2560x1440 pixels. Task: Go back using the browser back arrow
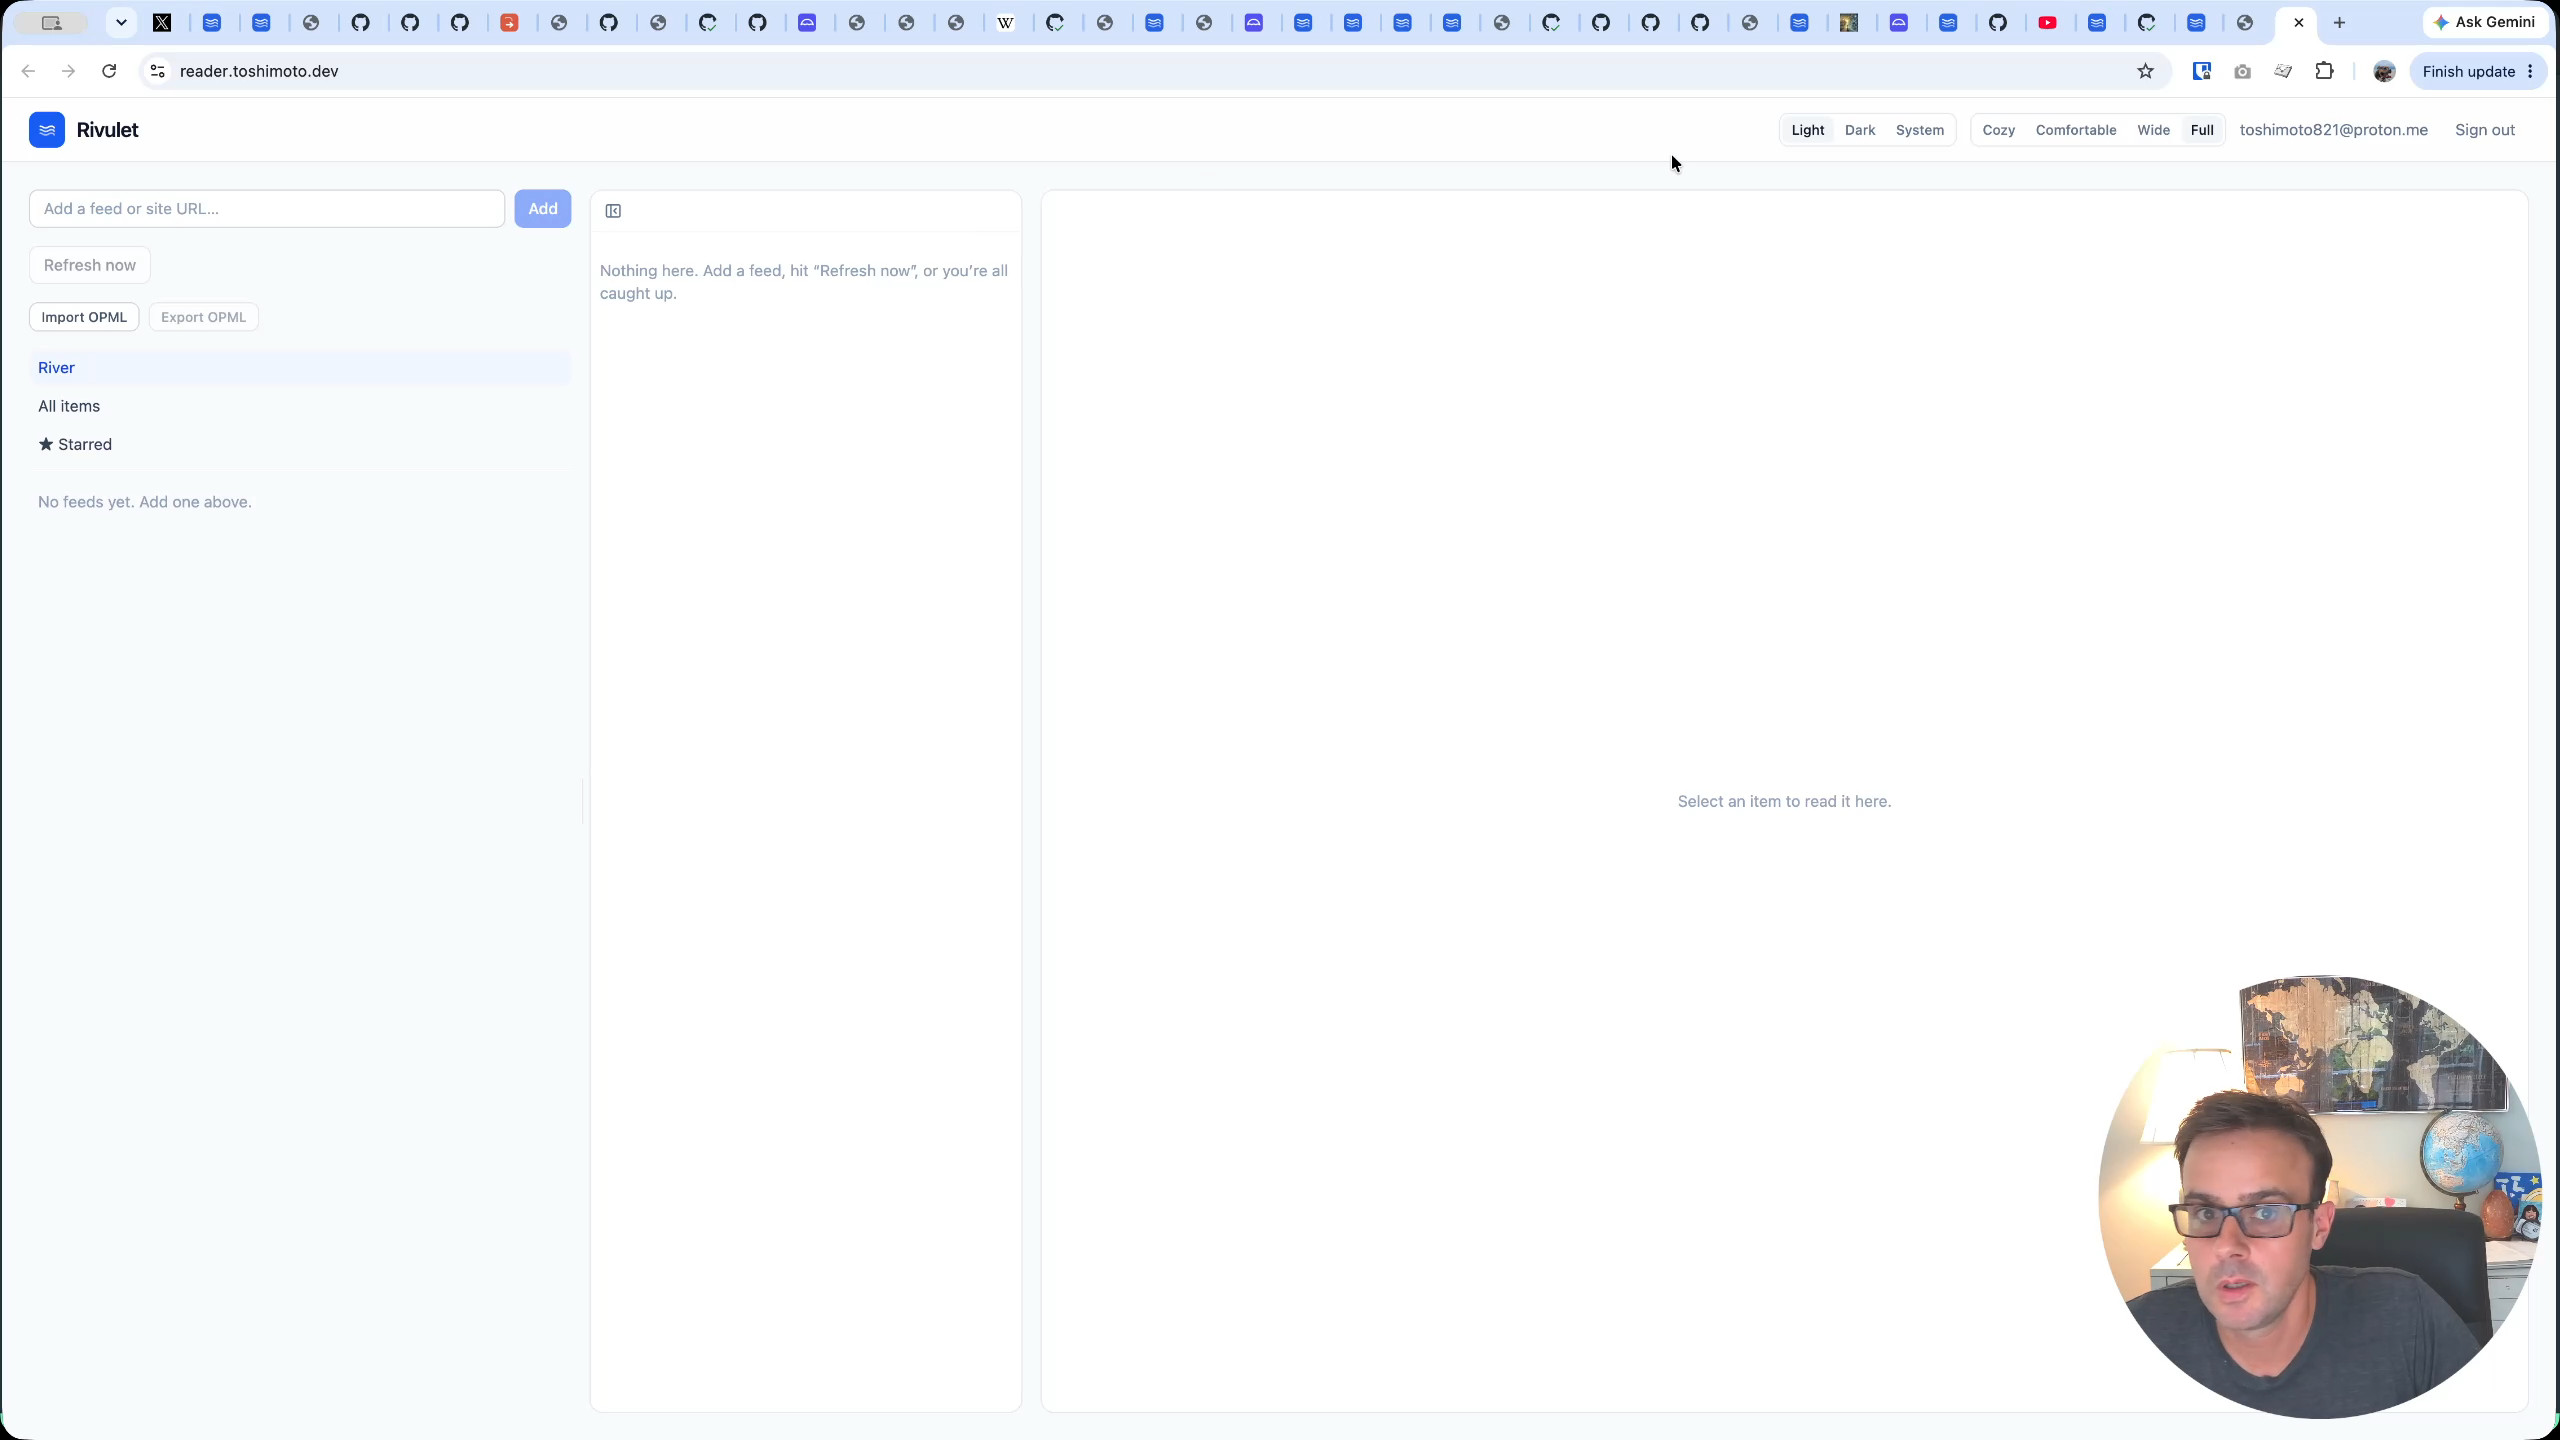[x=28, y=71]
